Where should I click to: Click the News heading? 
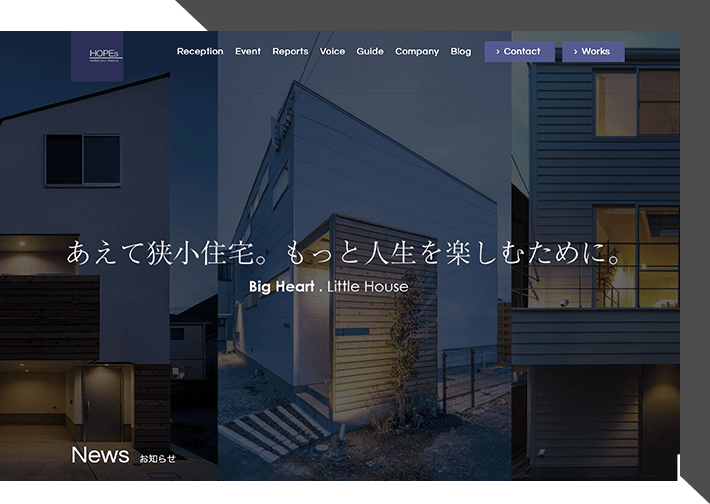point(101,455)
